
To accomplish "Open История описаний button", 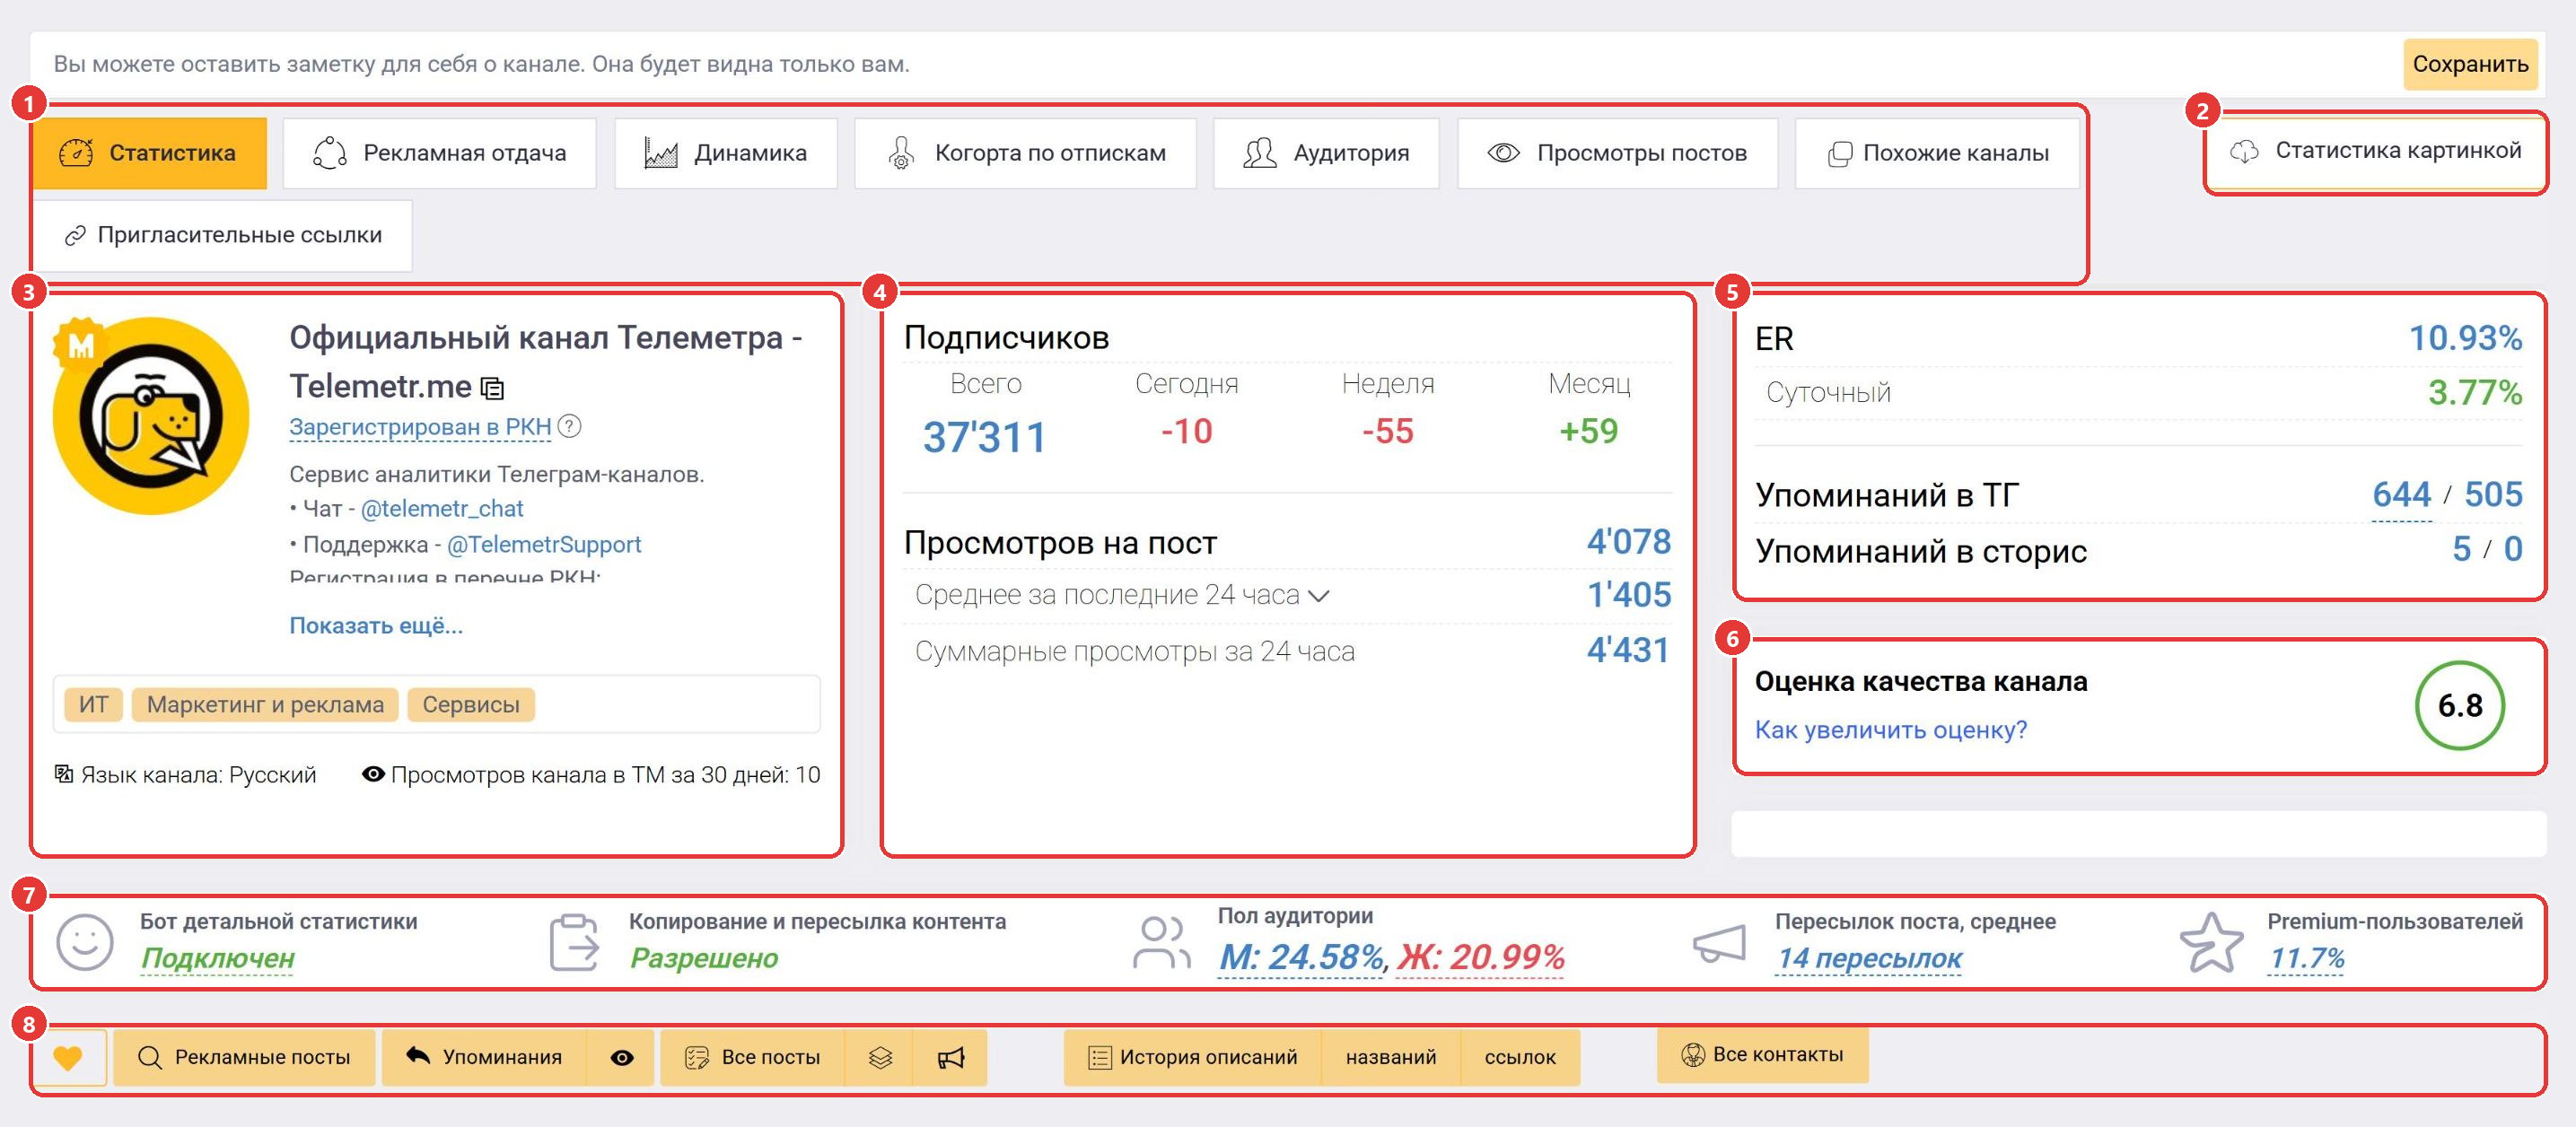I will tap(1192, 1057).
